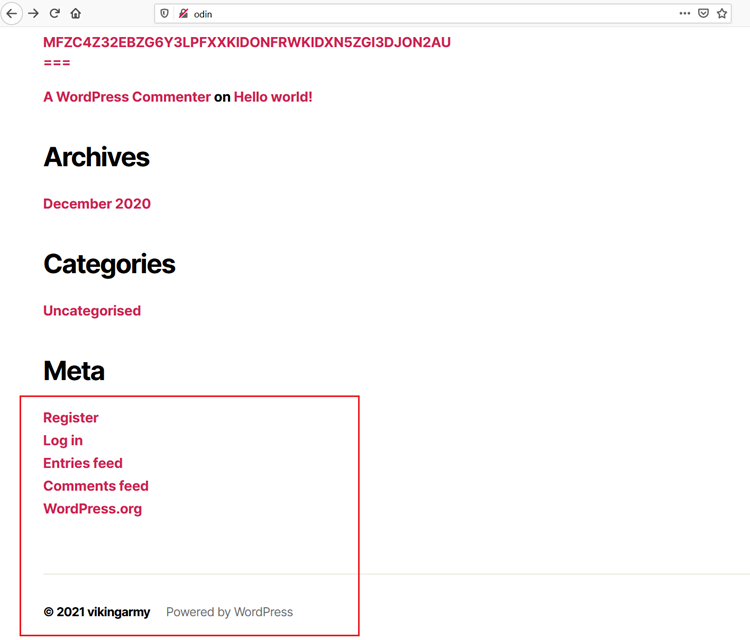The image size is (750, 640).
Task: Open the encoded MFZC4Z32 string link
Action: [x=246, y=42]
